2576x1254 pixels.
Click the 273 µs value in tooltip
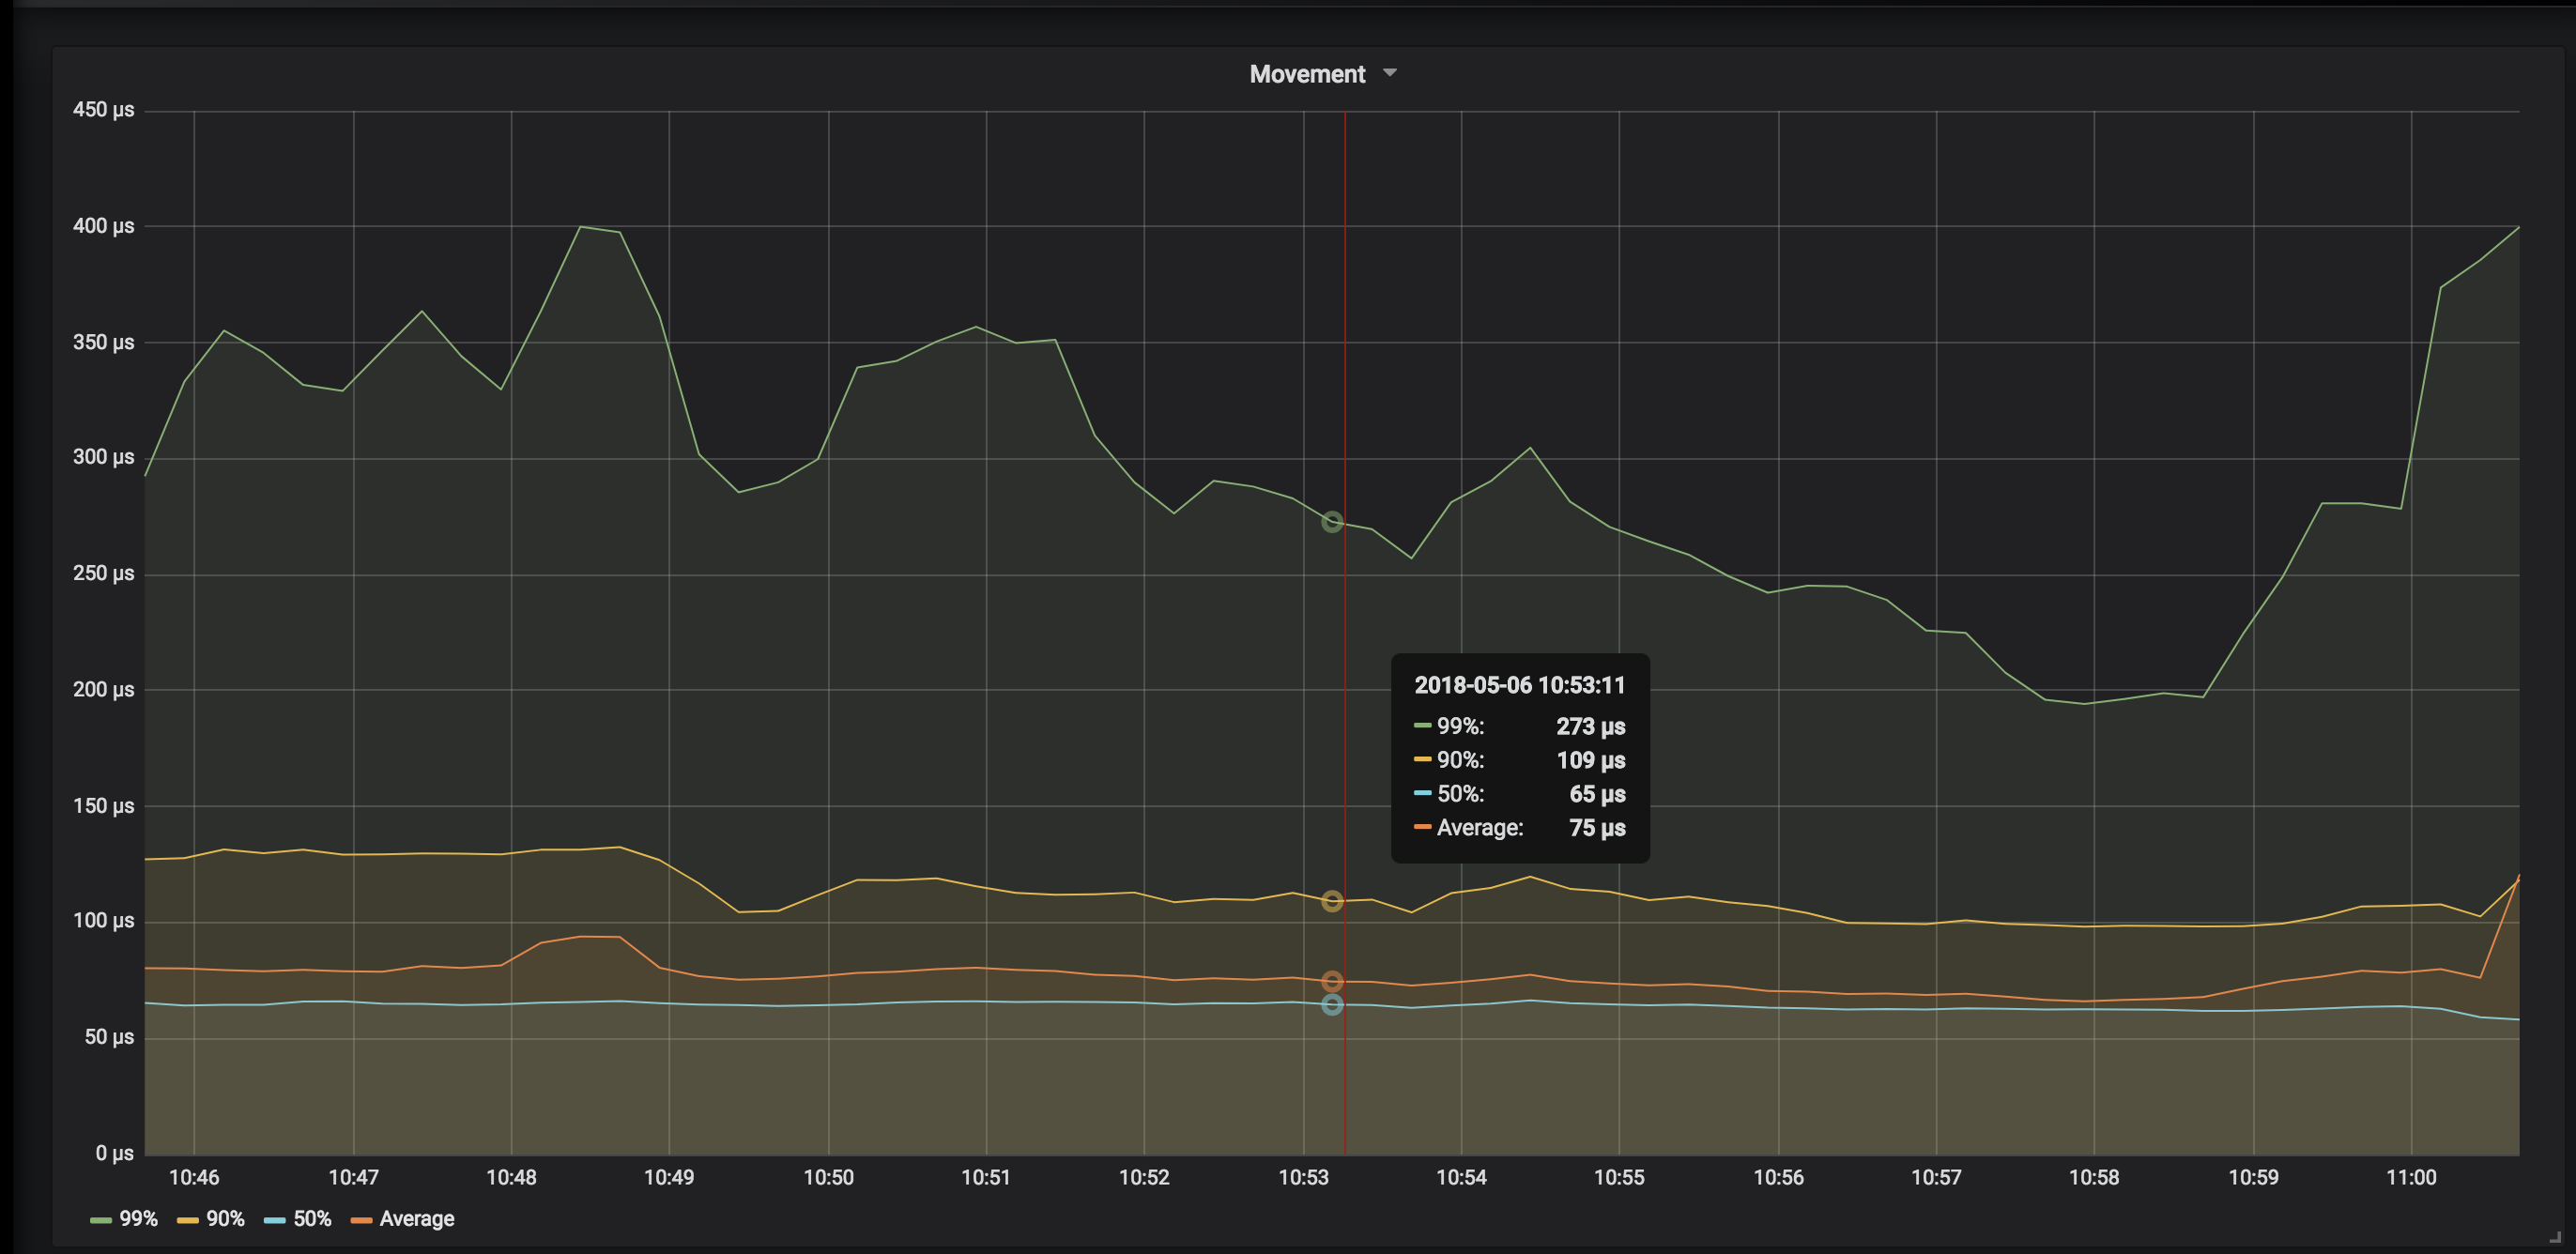click(x=1590, y=726)
